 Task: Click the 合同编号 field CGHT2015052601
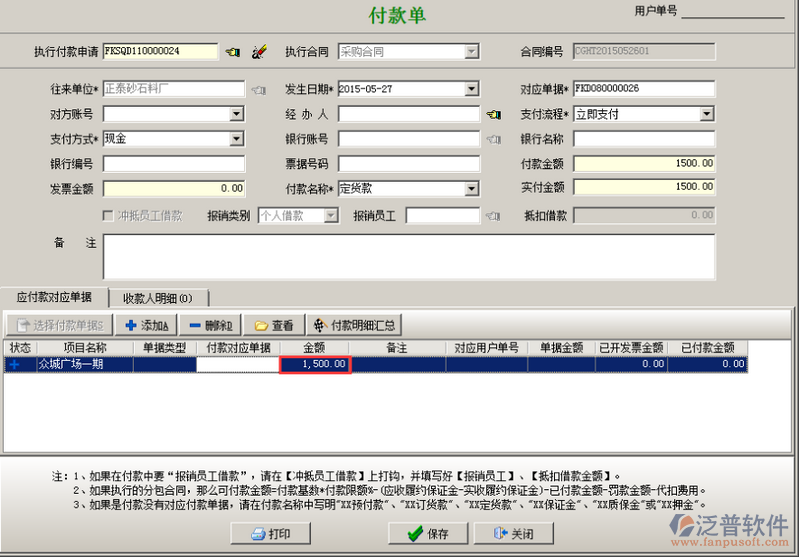[644, 51]
